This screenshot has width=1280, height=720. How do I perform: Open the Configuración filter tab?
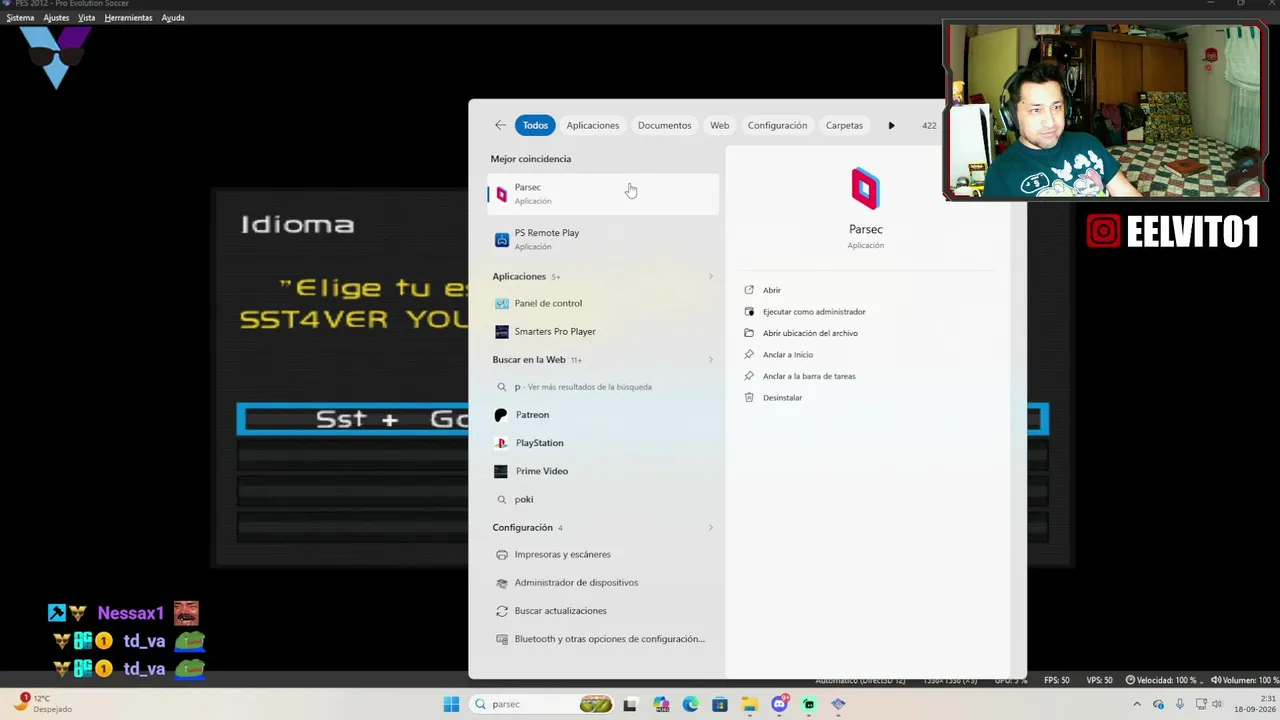point(777,125)
